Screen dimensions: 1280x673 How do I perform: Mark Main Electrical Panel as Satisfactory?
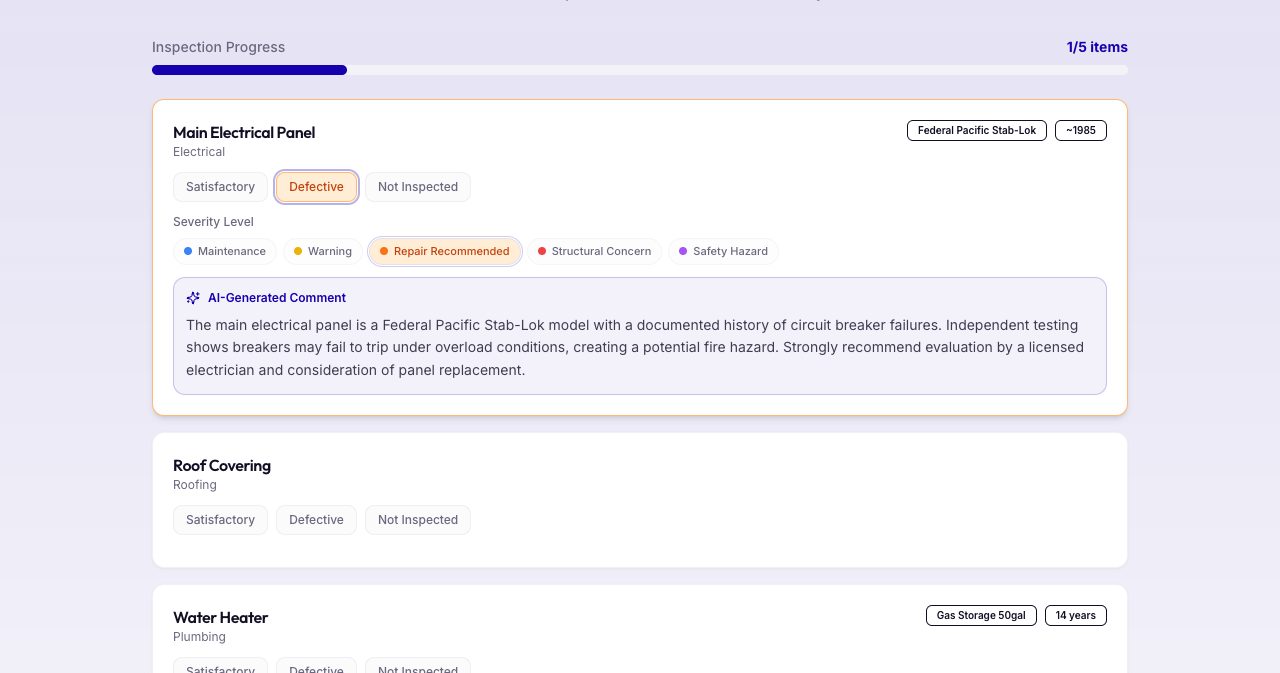pos(220,187)
